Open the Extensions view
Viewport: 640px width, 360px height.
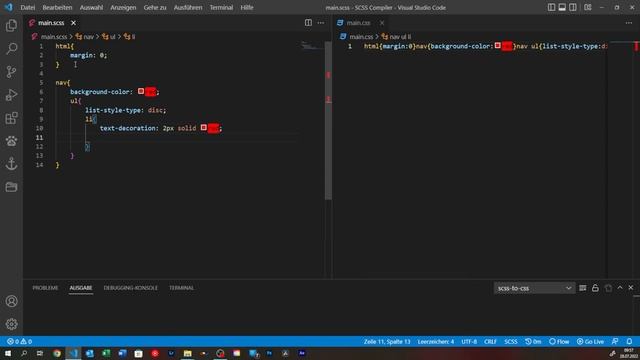click(11, 118)
